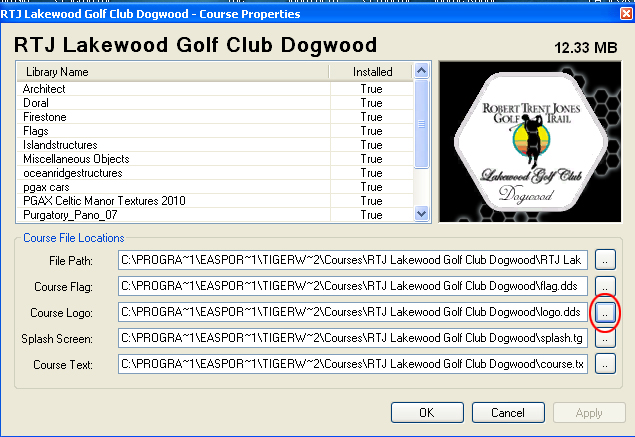Confirm with the OK button
The height and width of the screenshot is (437, 635).
coord(427,413)
